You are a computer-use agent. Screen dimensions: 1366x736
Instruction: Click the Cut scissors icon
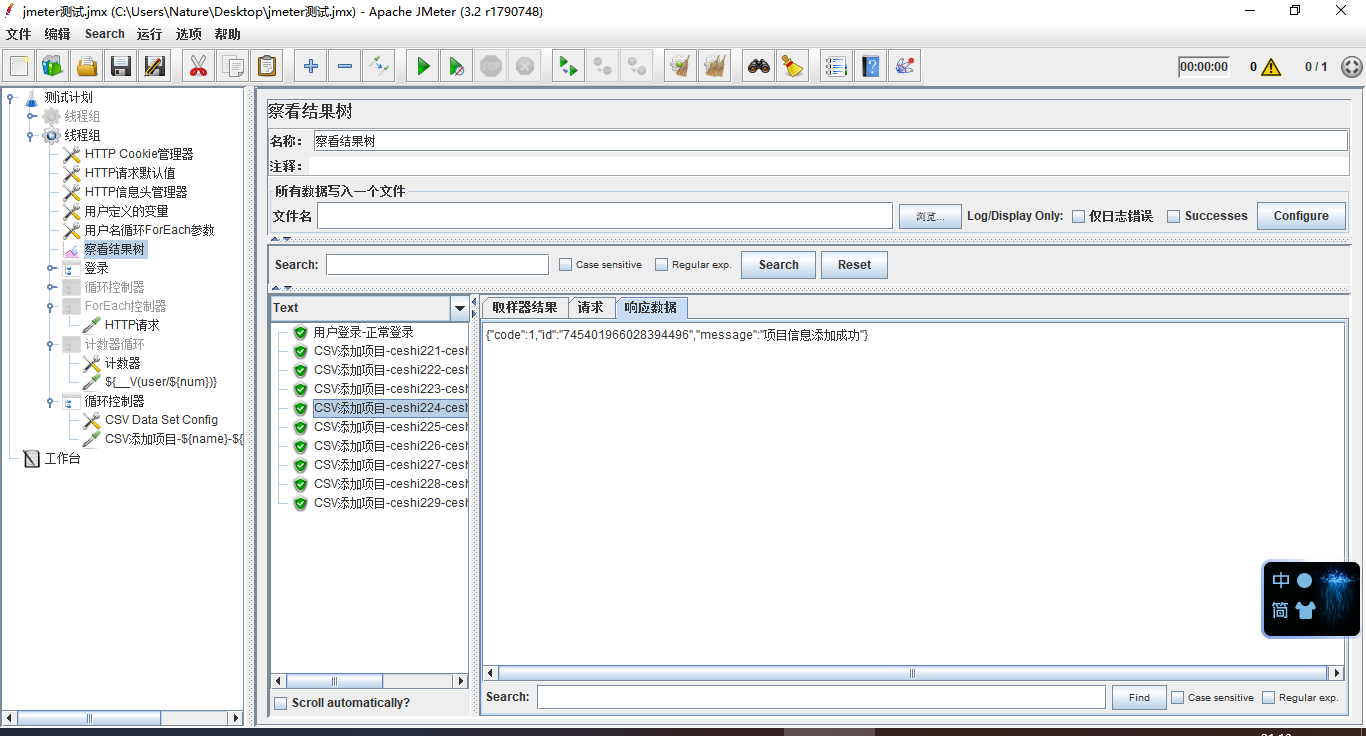tap(198, 67)
